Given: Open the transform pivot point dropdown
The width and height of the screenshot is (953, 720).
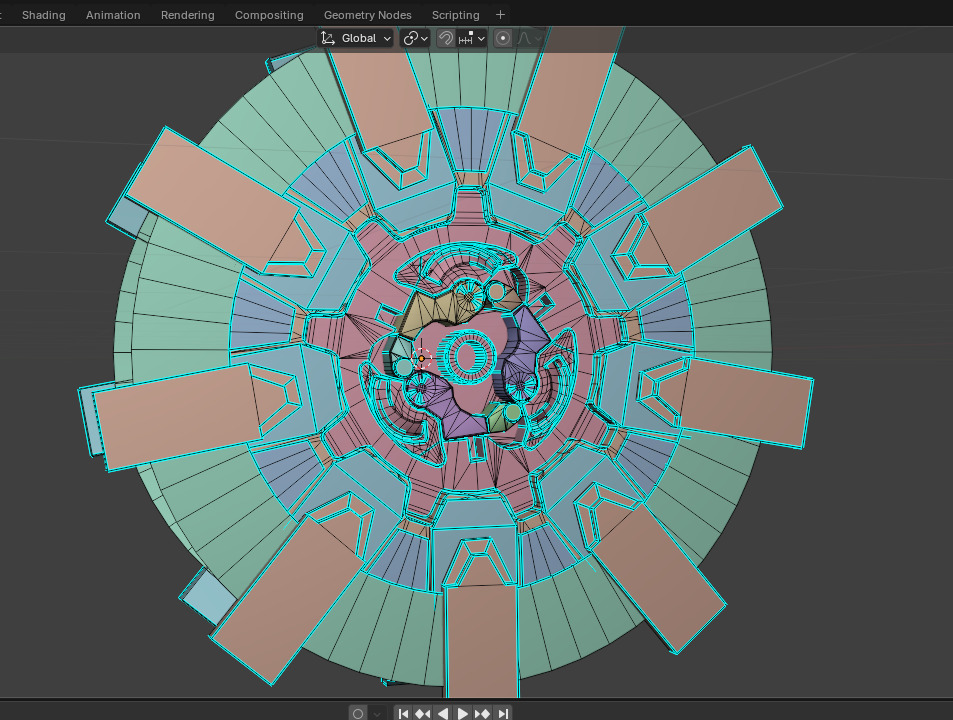Looking at the screenshot, I should click(416, 38).
